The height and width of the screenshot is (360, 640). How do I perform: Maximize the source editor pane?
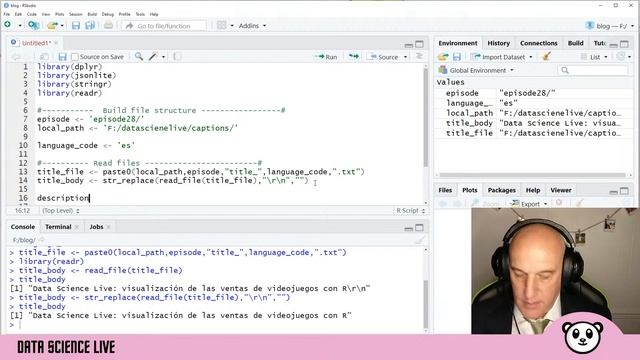click(x=419, y=44)
